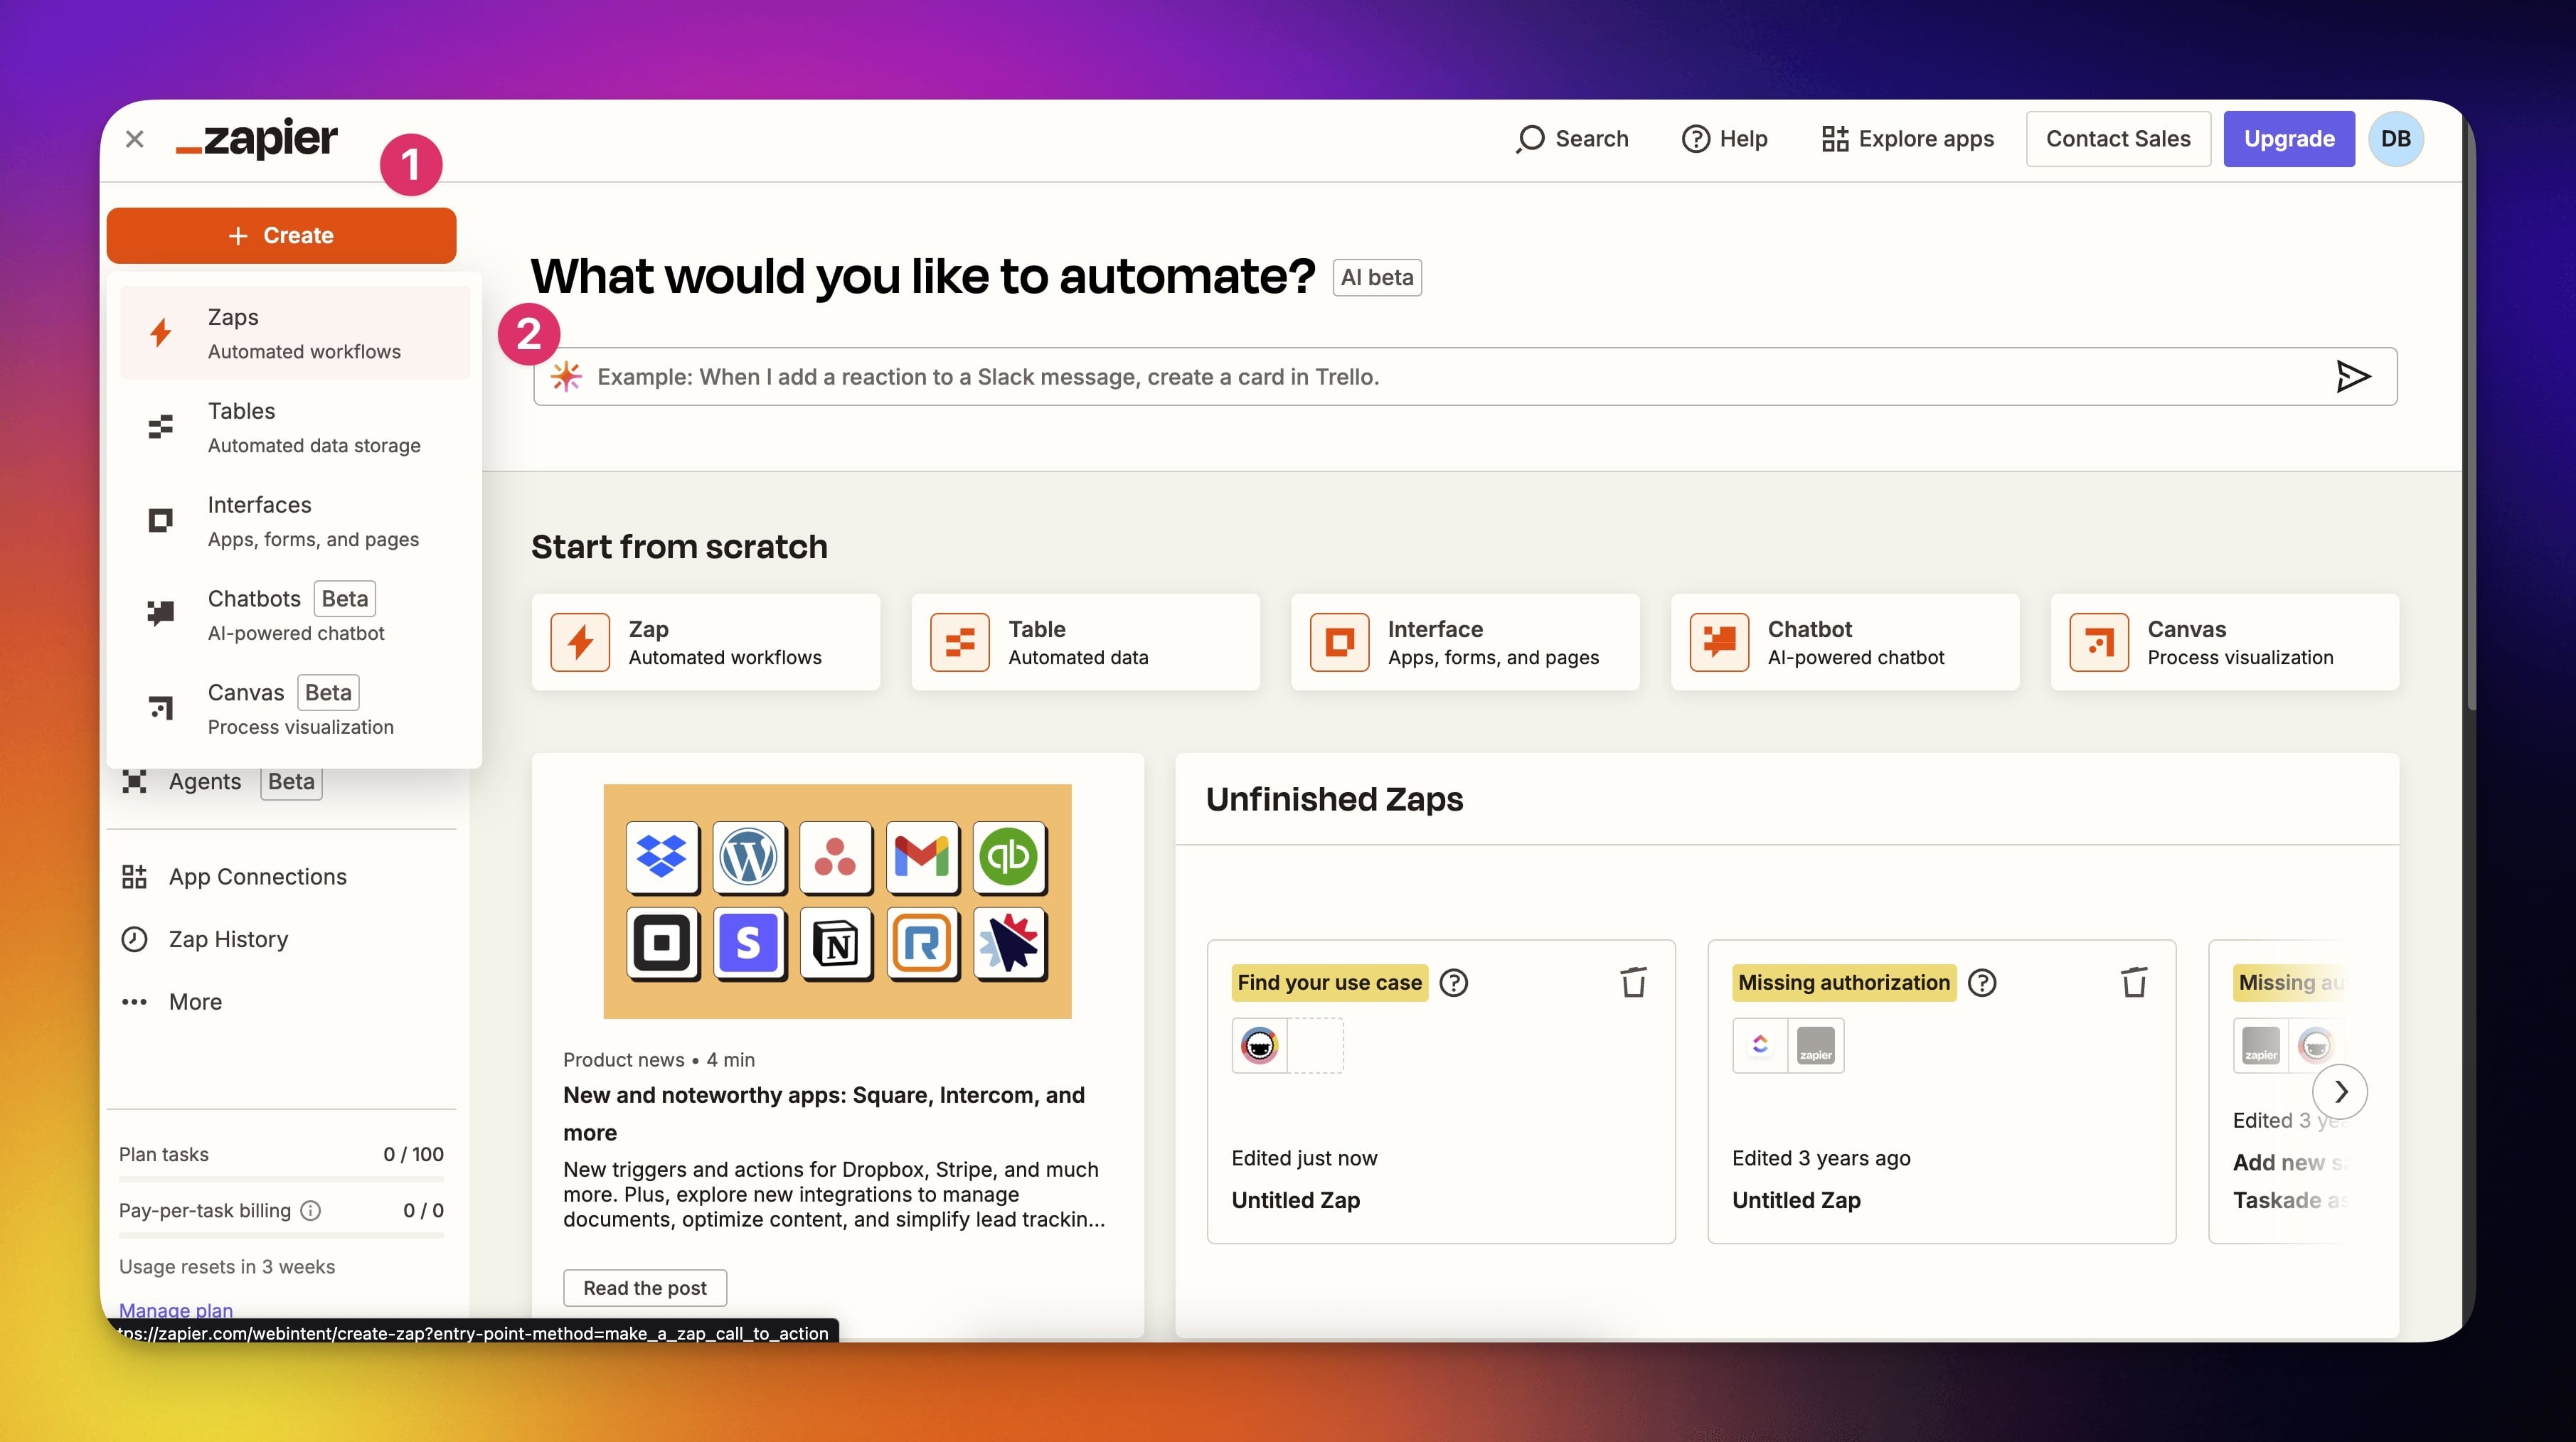Click the Zap lightning icon under Start from scratch
Image resolution: width=2576 pixels, height=1442 pixels.
point(580,642)
